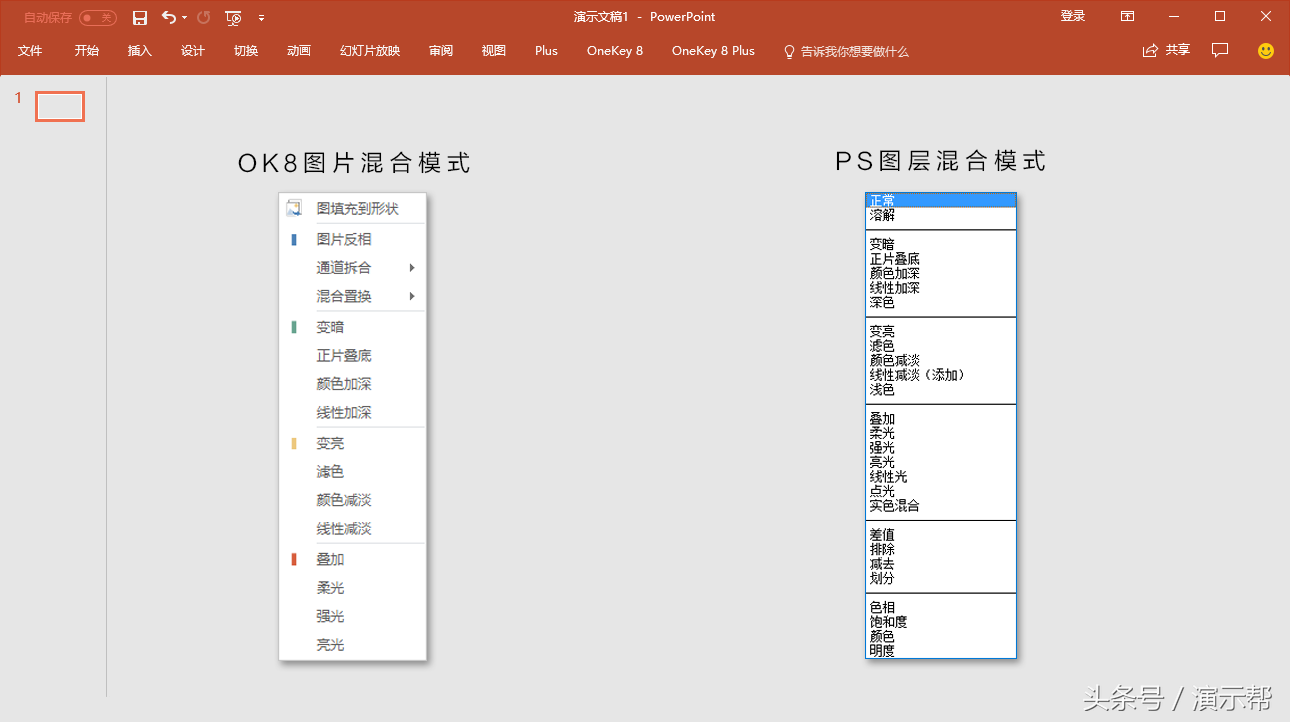Choose 滤色 in the OK8 context menu
Viewport: 1290px width, 722px height.
353,471
